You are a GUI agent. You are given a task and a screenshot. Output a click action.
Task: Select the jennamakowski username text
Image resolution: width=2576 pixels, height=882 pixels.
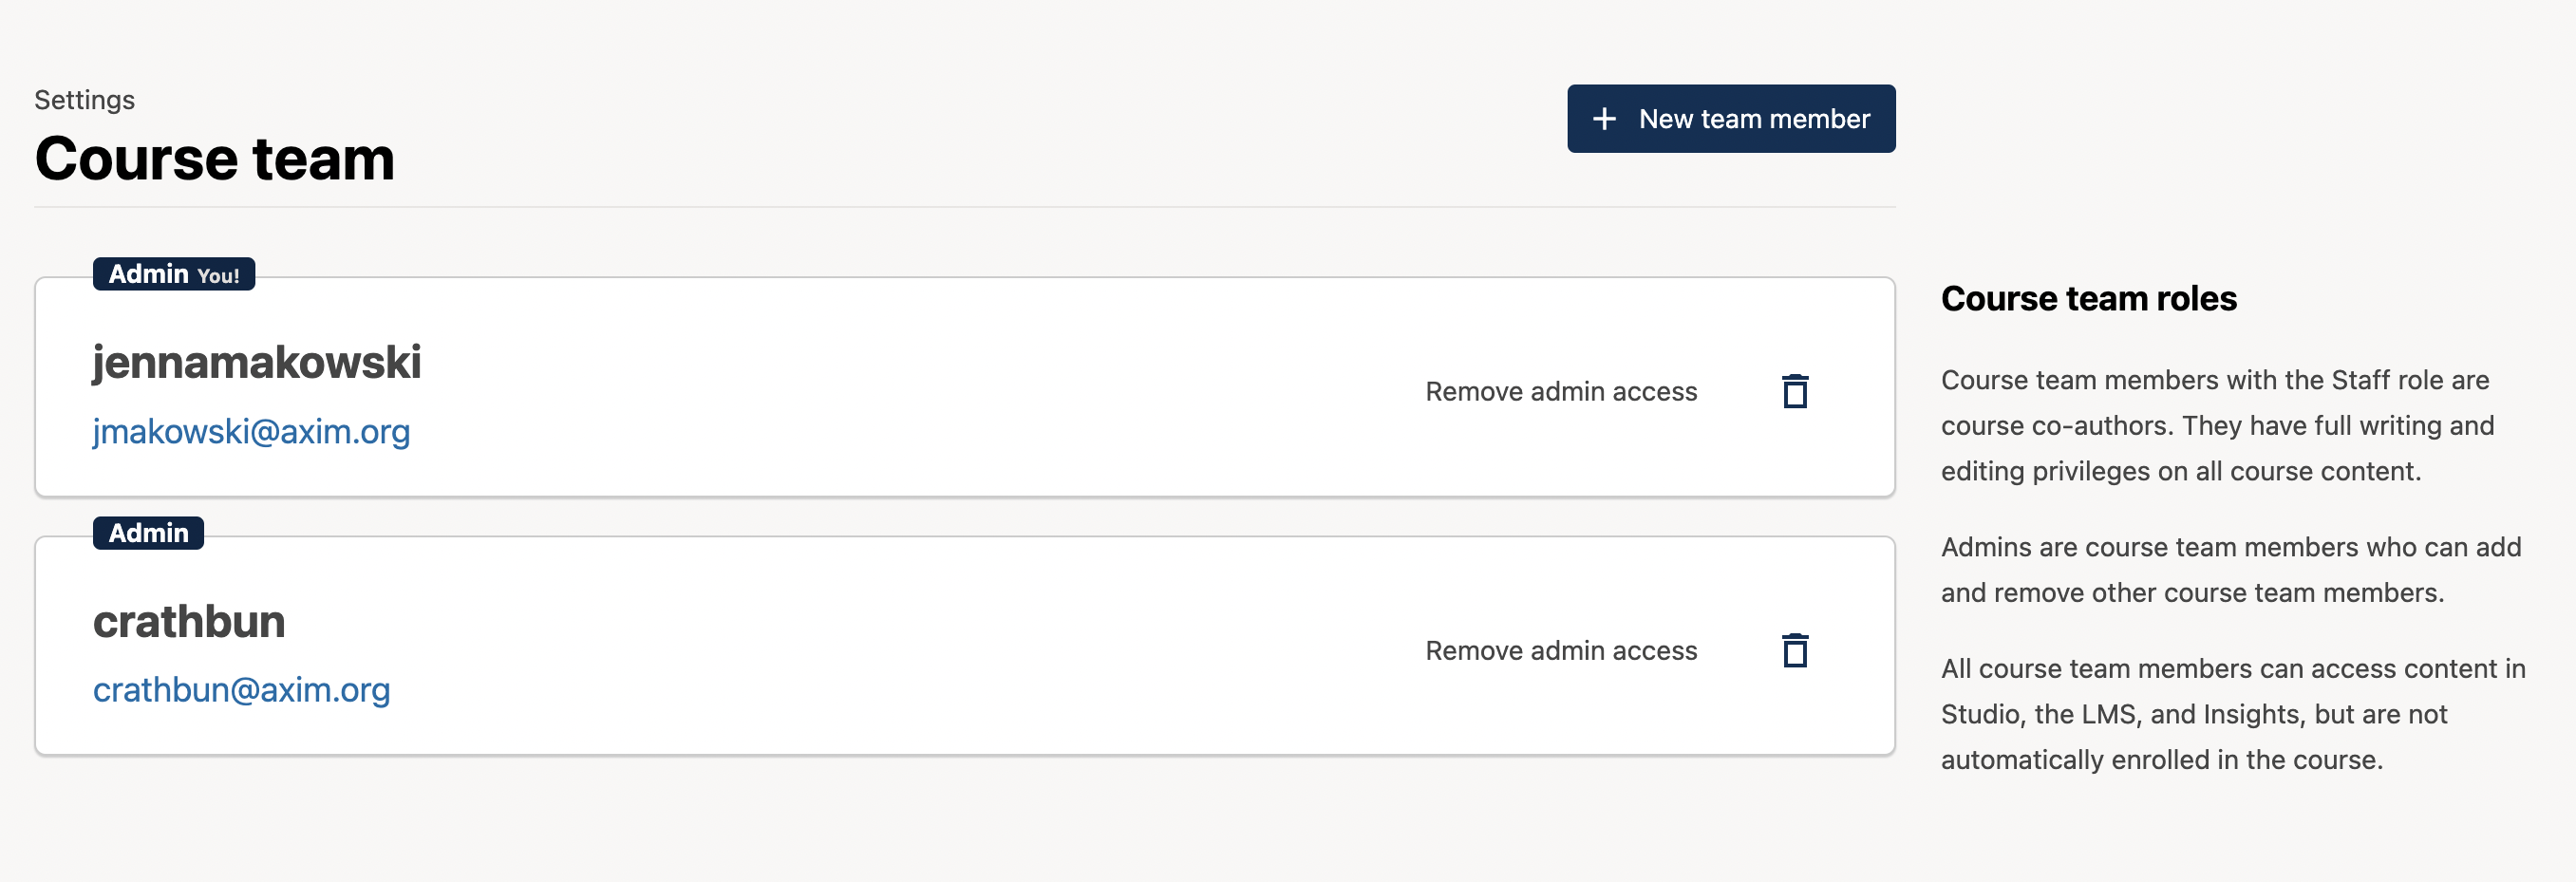click(257, 362)
